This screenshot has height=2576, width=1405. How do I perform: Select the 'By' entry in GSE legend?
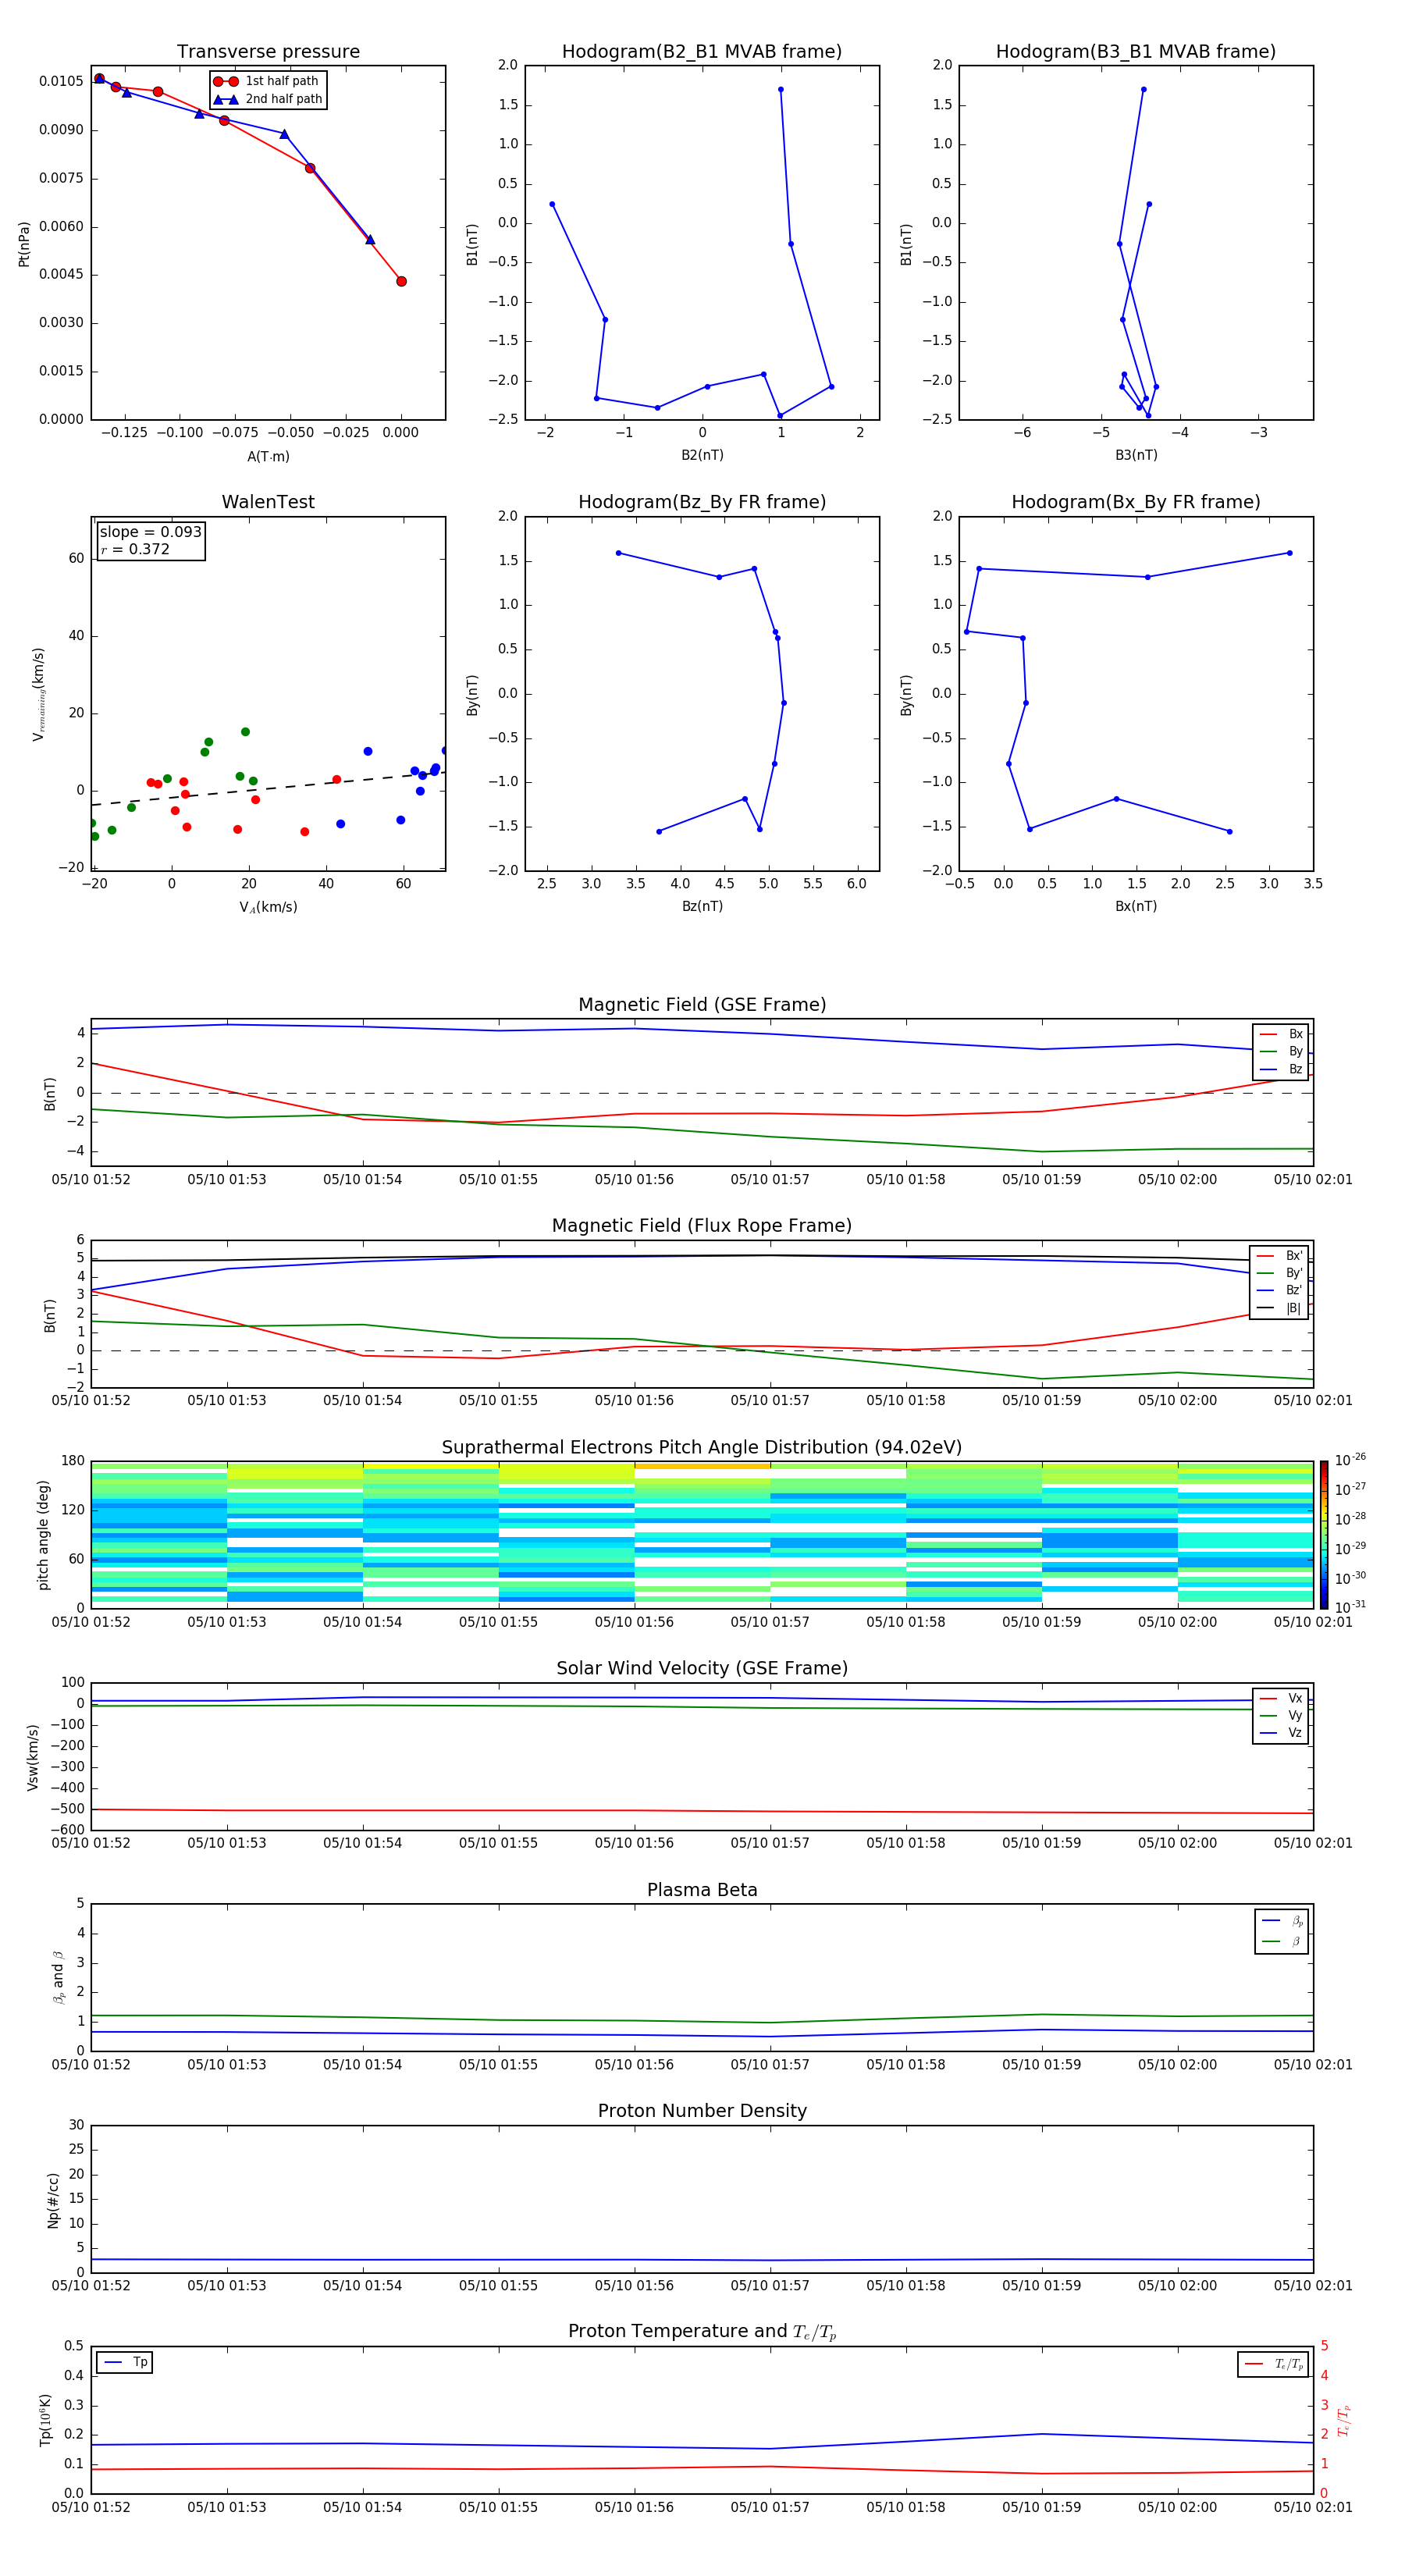pyautogui.click(x=1281, y=1052)
